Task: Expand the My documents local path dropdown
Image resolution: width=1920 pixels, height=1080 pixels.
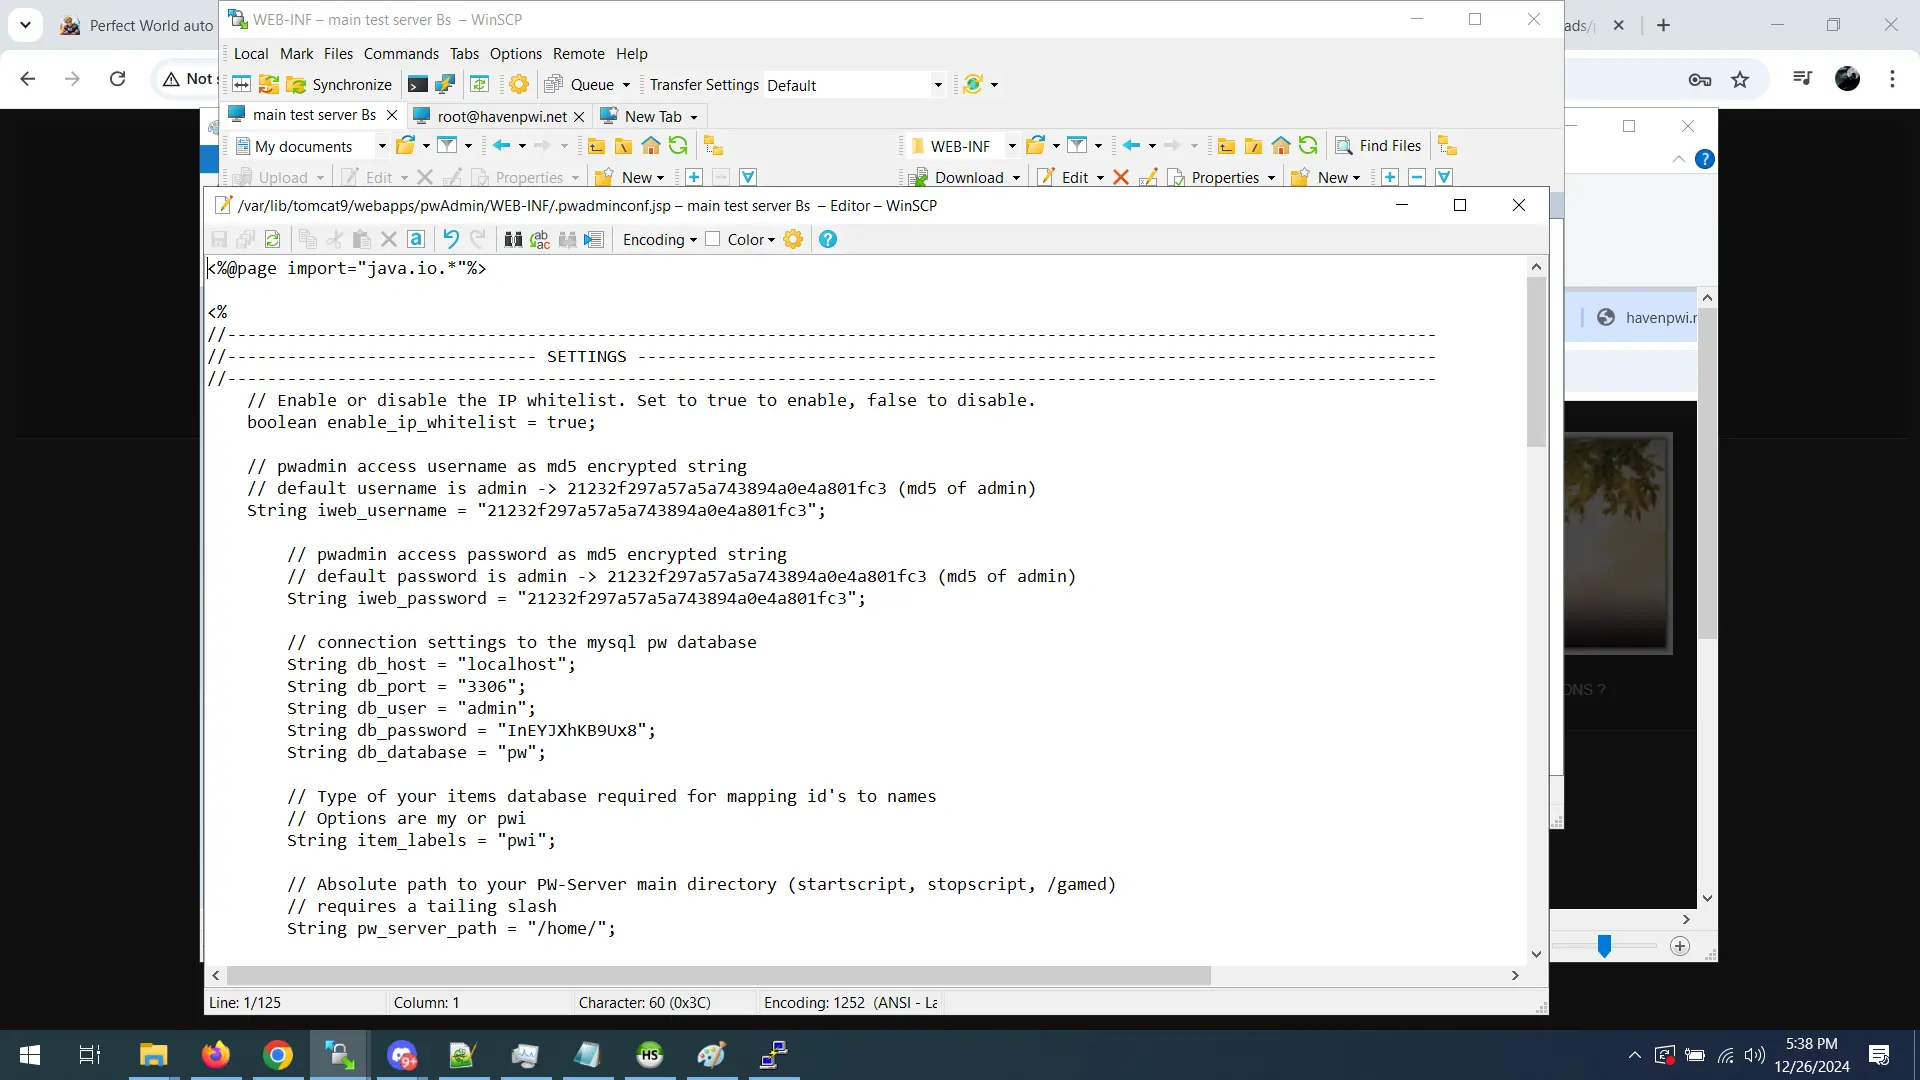Action: 381,146
